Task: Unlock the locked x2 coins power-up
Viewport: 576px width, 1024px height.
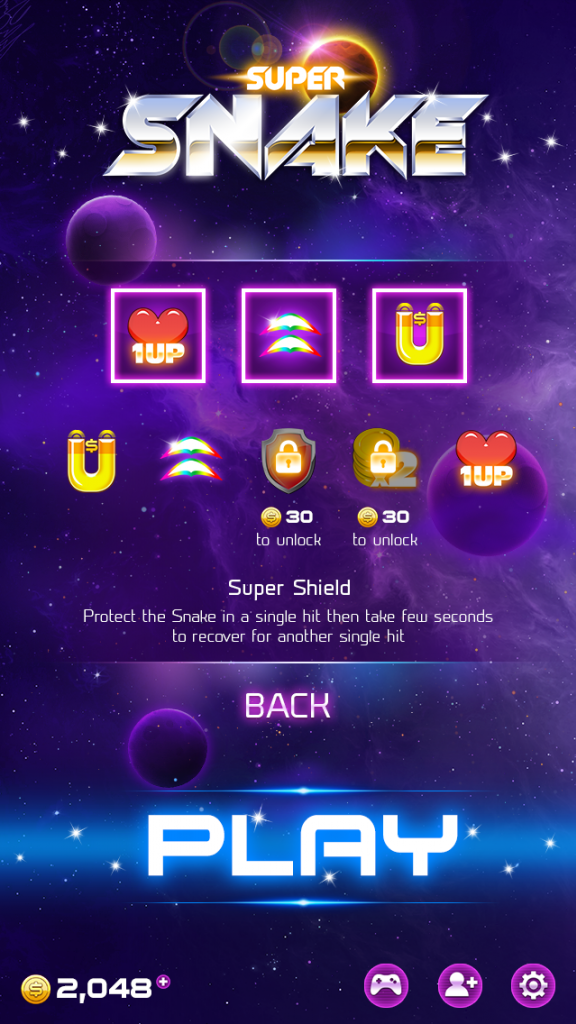Action: tap(385, 459)
